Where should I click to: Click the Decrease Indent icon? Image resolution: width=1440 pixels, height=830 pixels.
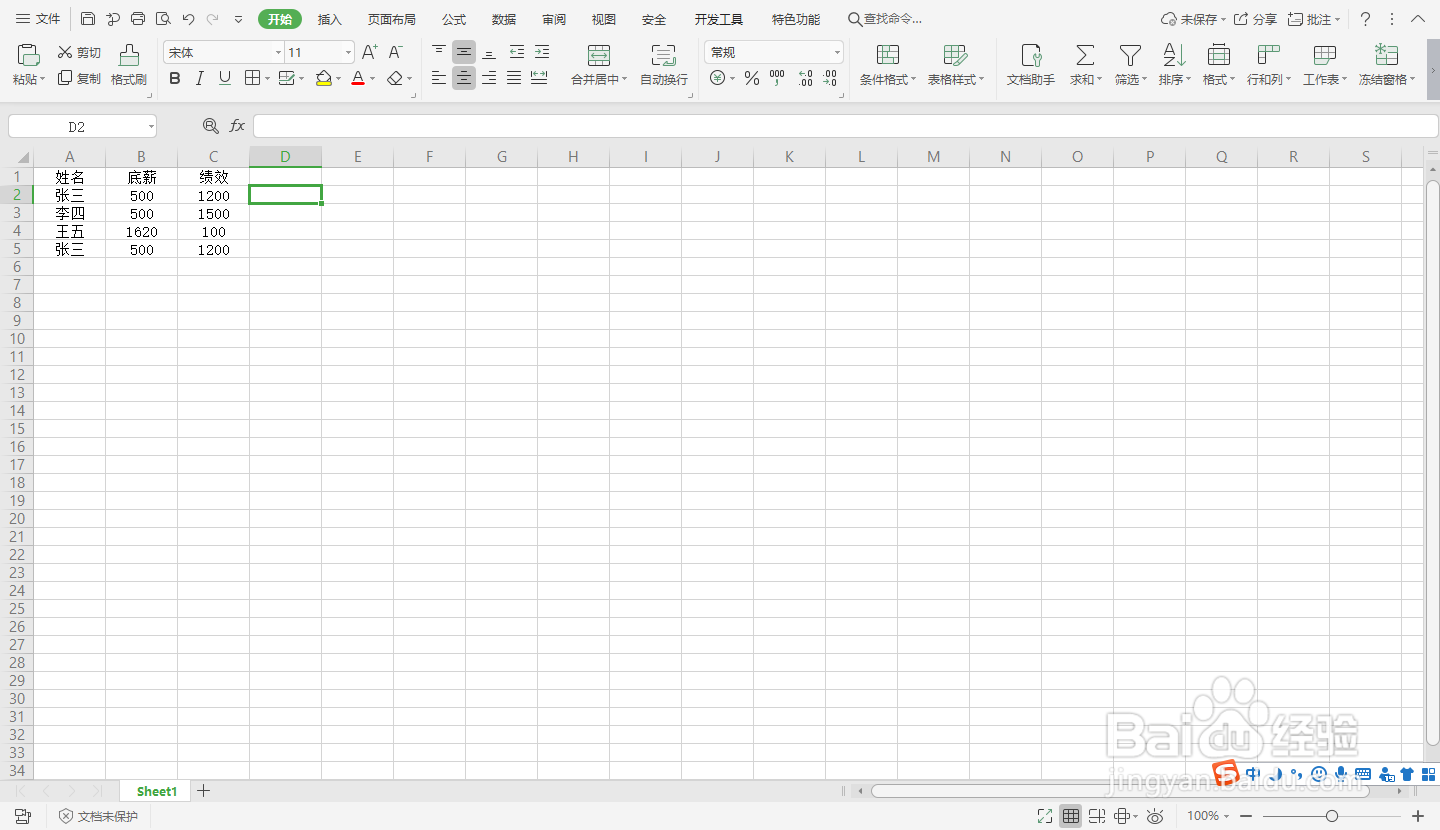click(516, 52)
